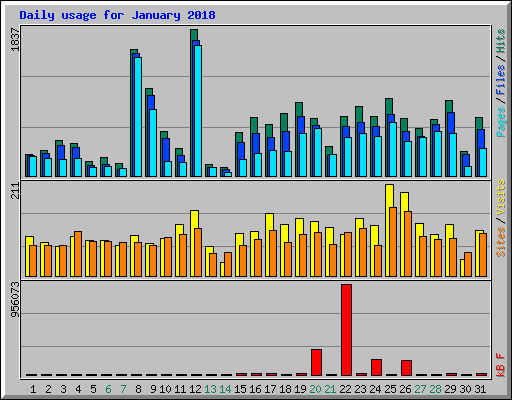This screenshot has width=512, height=400.
Task: Click the red kB bar on day 26
Action: tap(406, 368)
